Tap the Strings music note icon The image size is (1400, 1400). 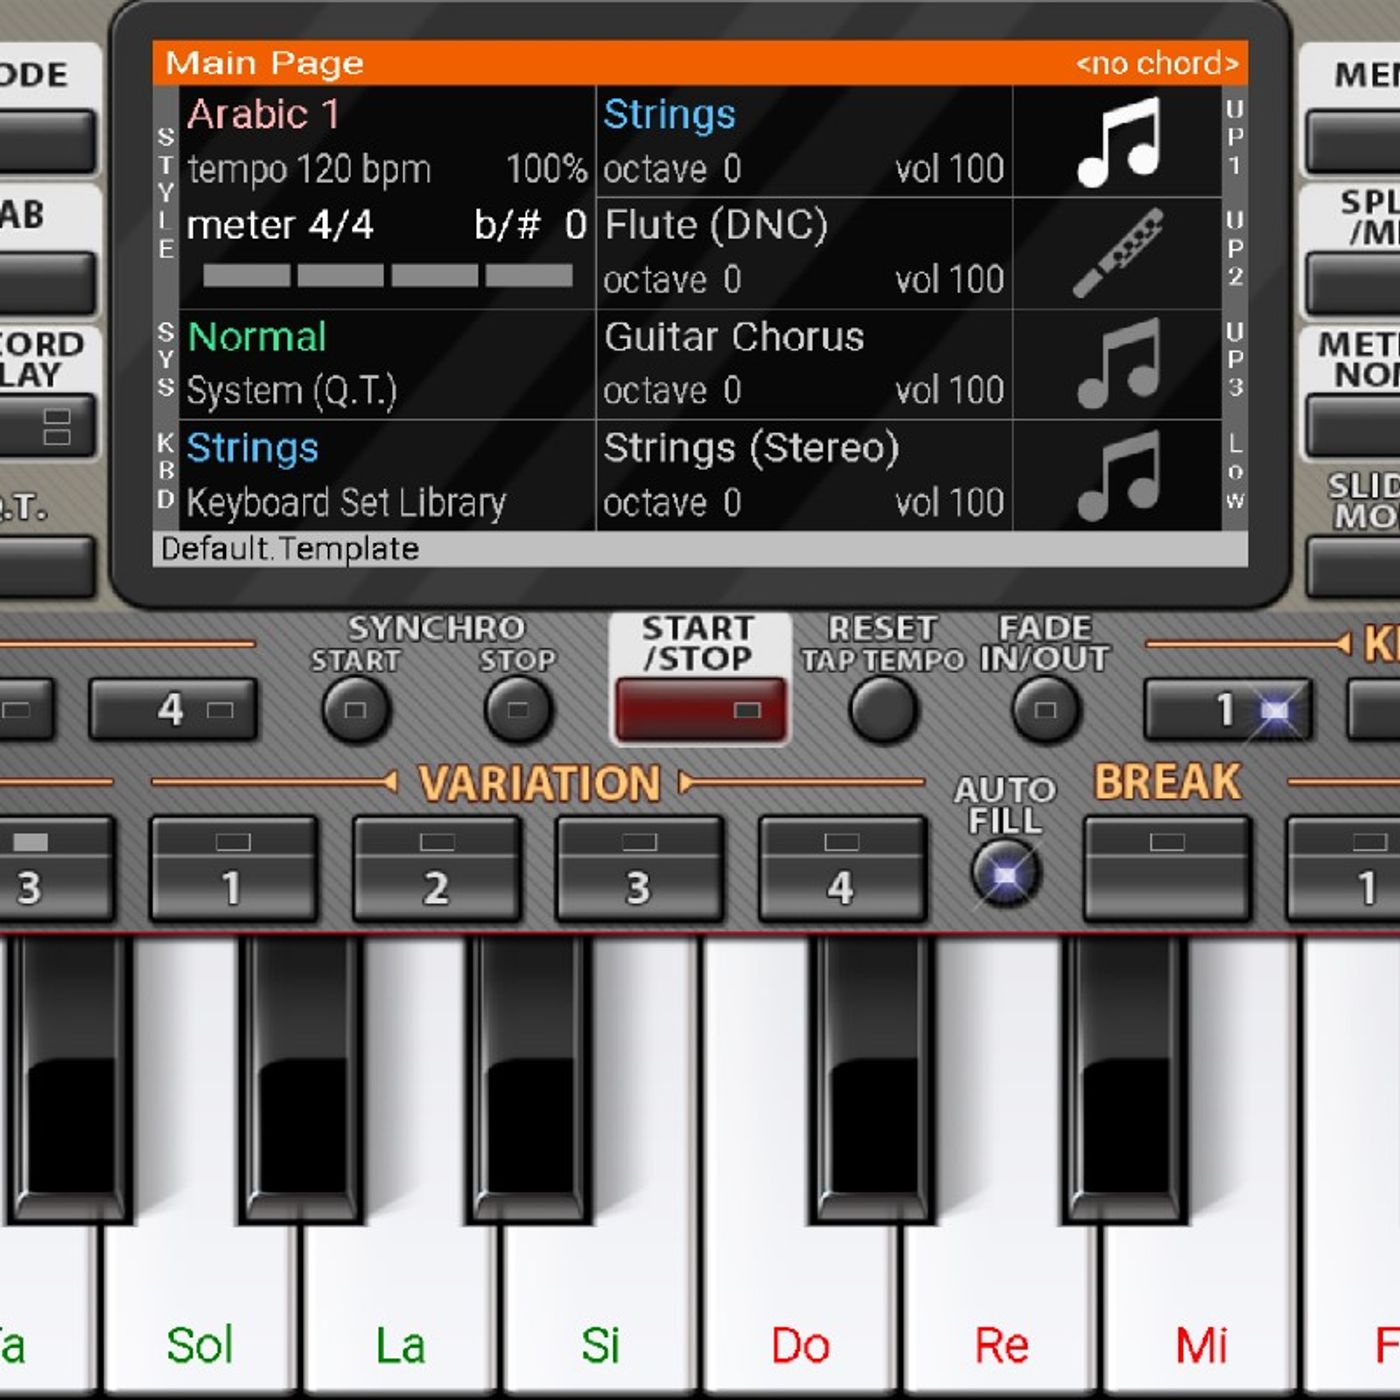1118,142
